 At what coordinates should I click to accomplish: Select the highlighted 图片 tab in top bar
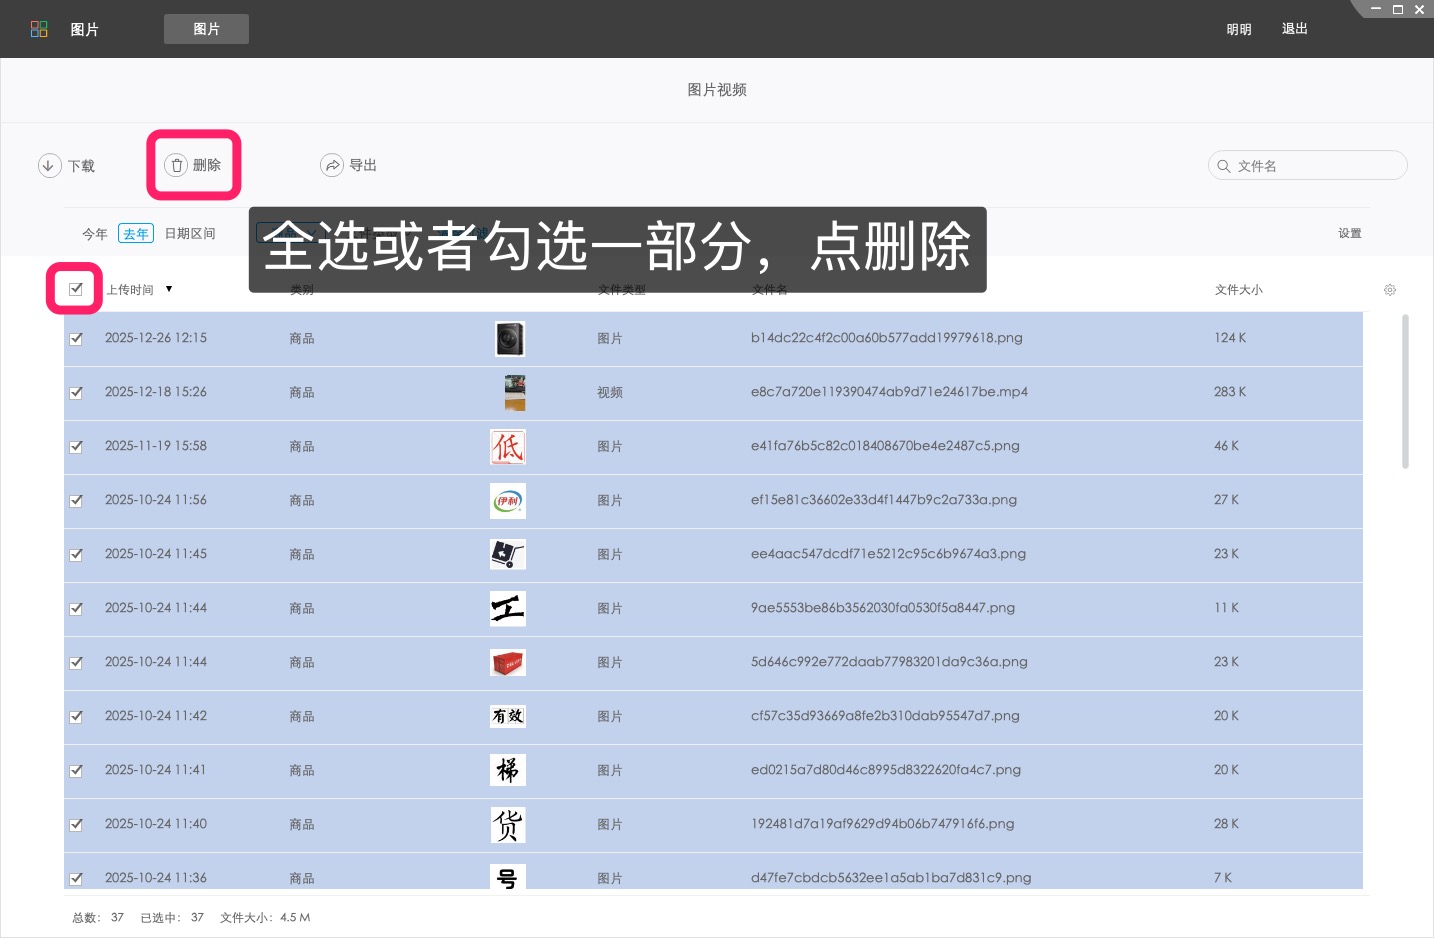(x=206, y=29)
